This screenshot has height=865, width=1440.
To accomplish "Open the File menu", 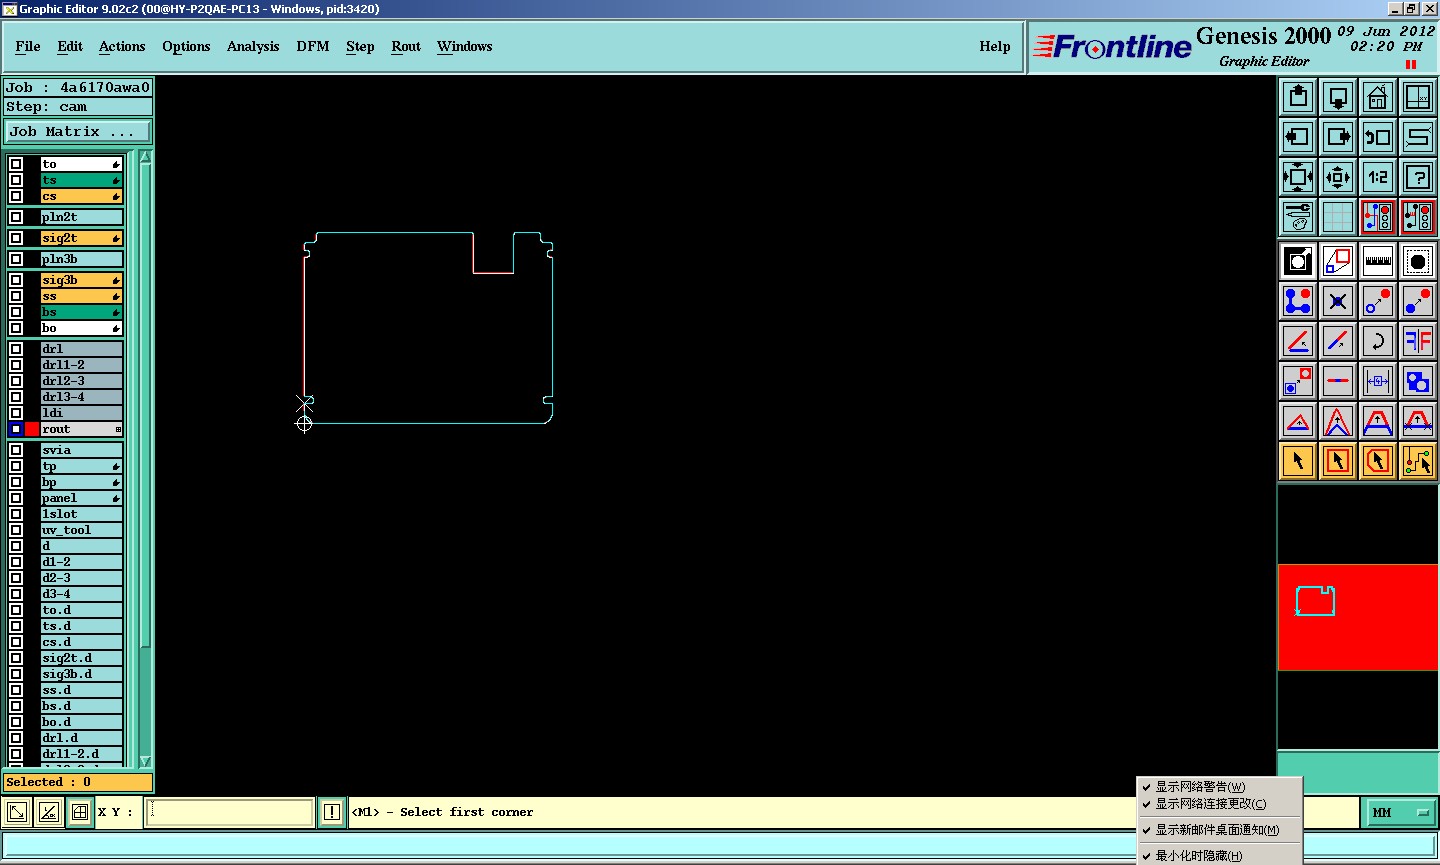I will 28,46.
